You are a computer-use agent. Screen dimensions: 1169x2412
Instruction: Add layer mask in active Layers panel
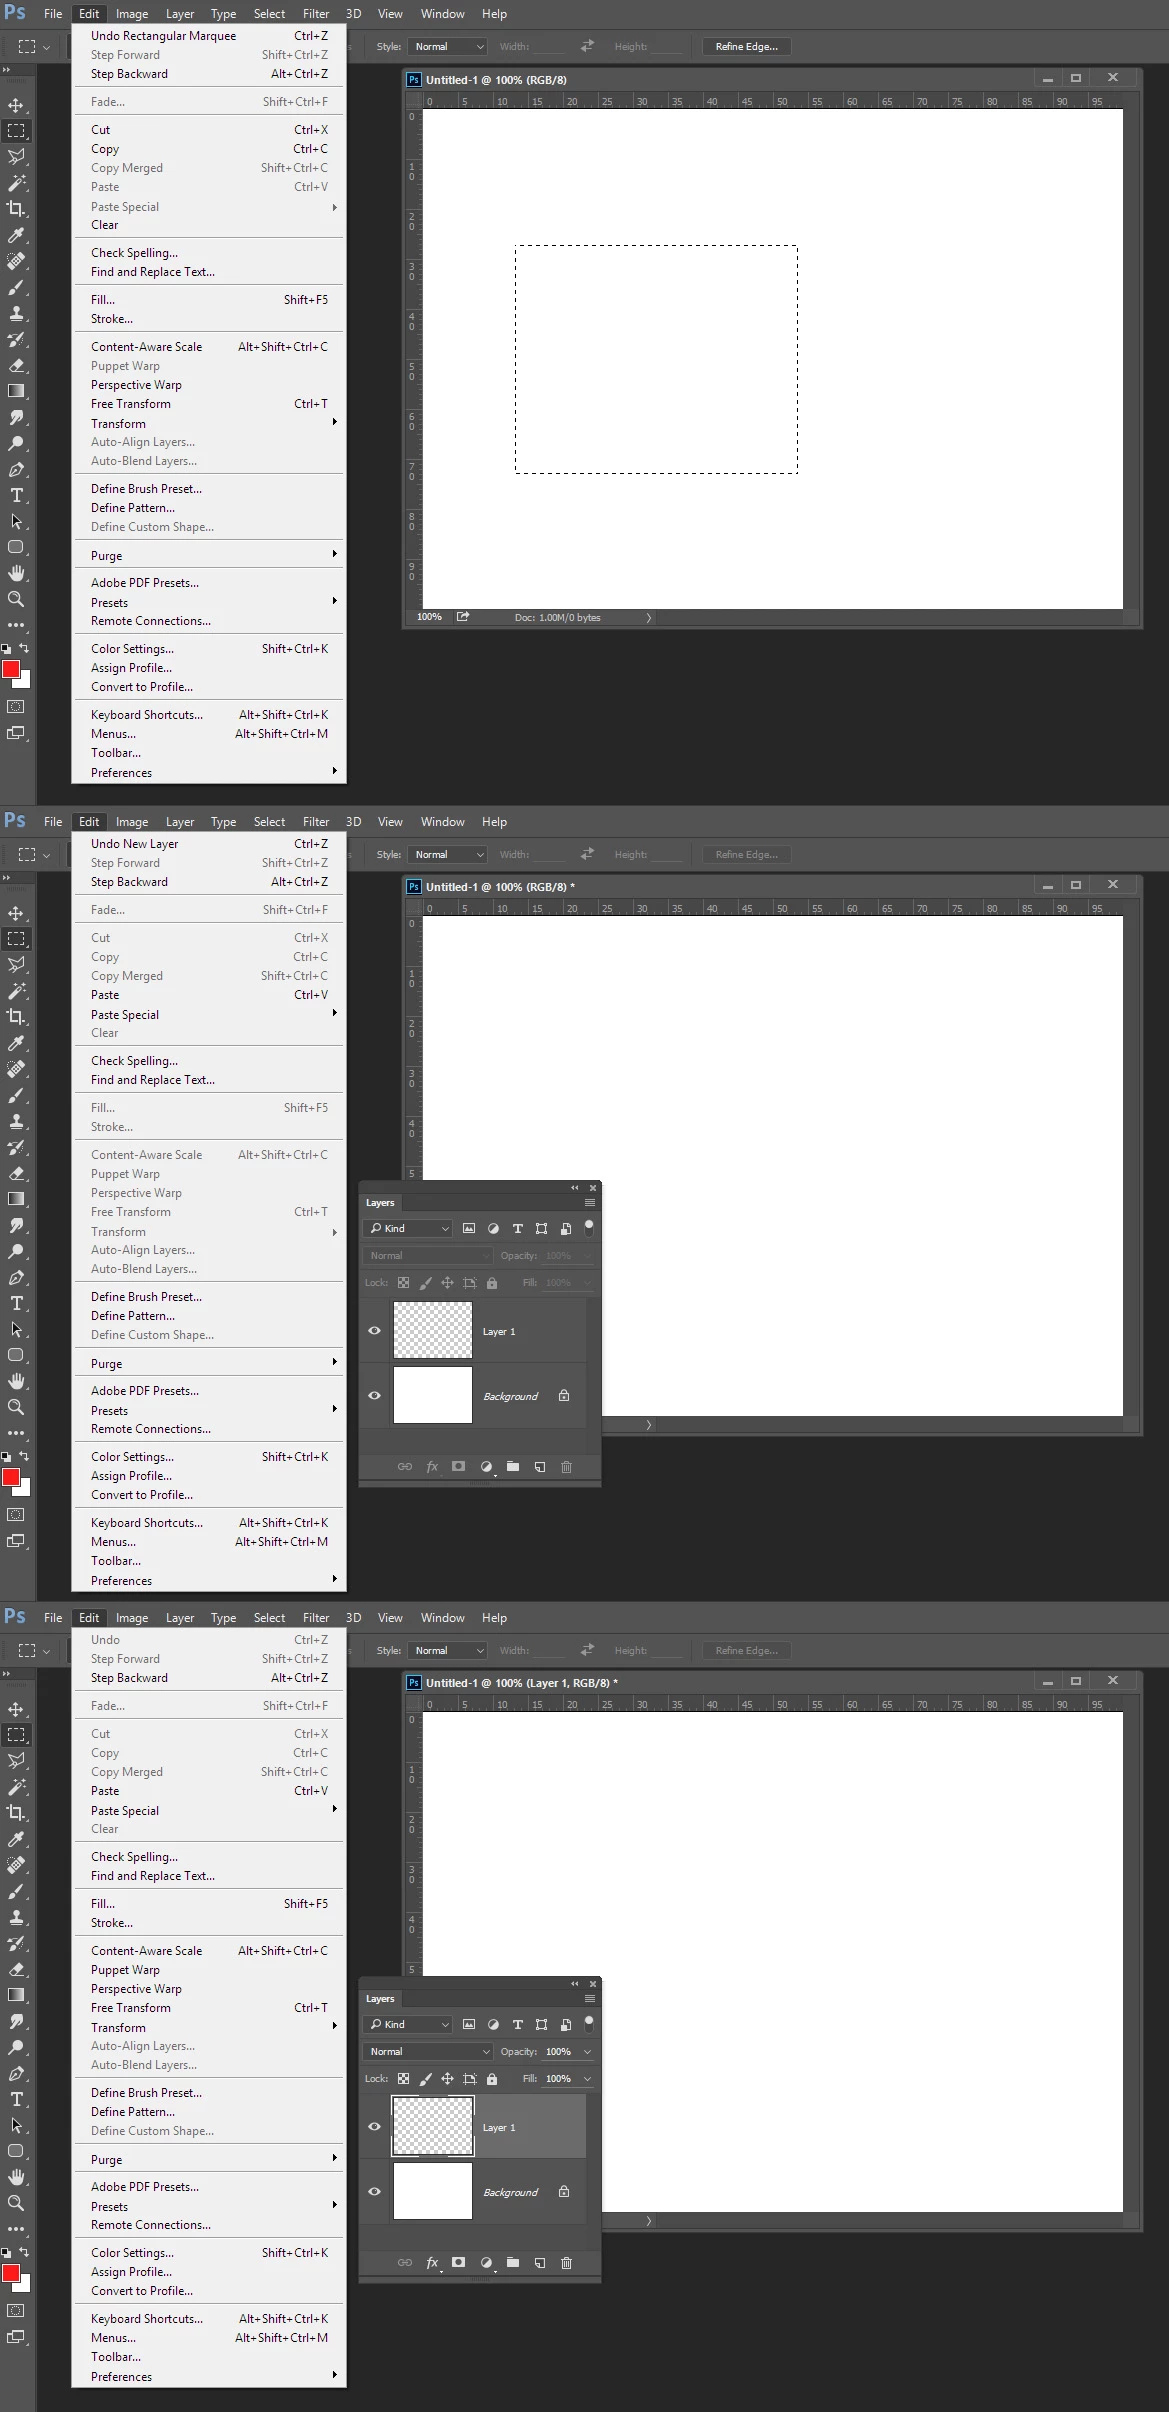point(458,2262)
